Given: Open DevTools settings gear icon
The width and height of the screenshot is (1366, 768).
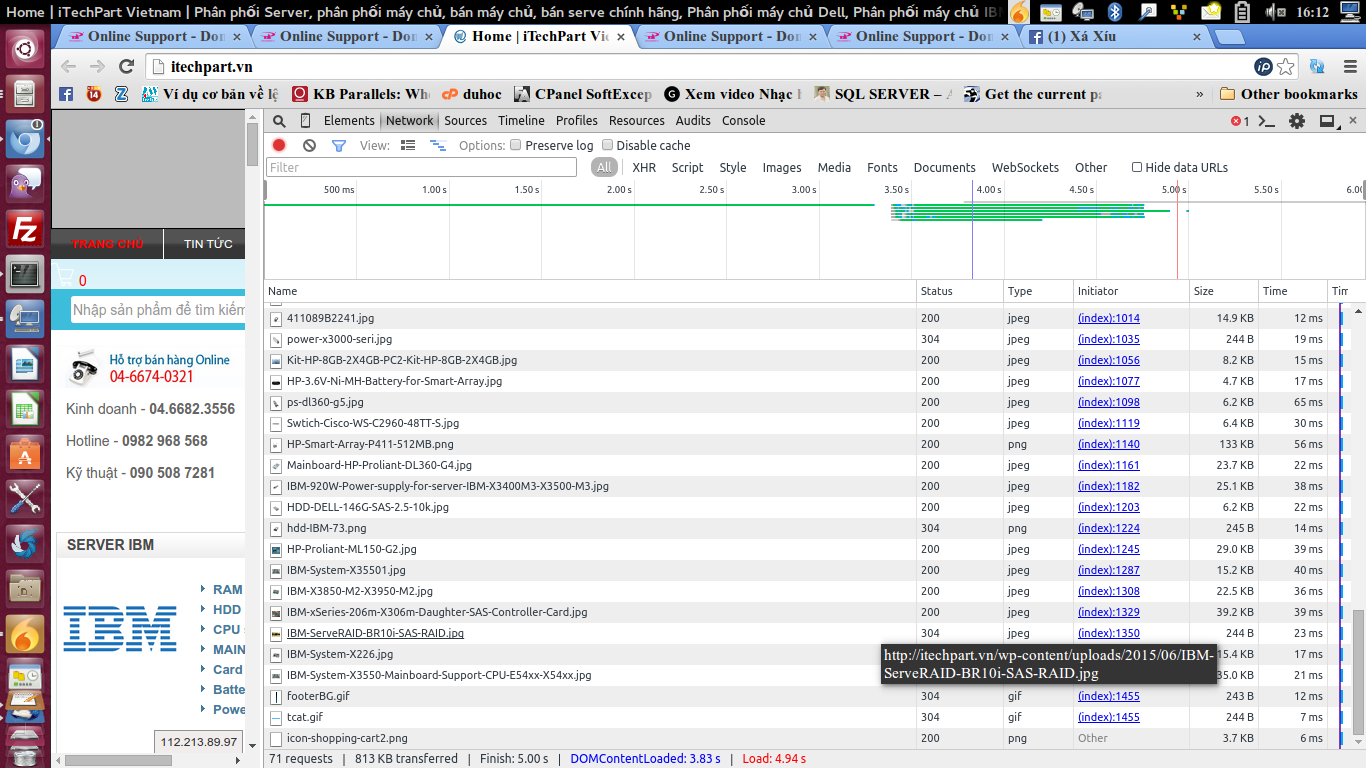Looking at the screenshot, I should coord(1297,121).
